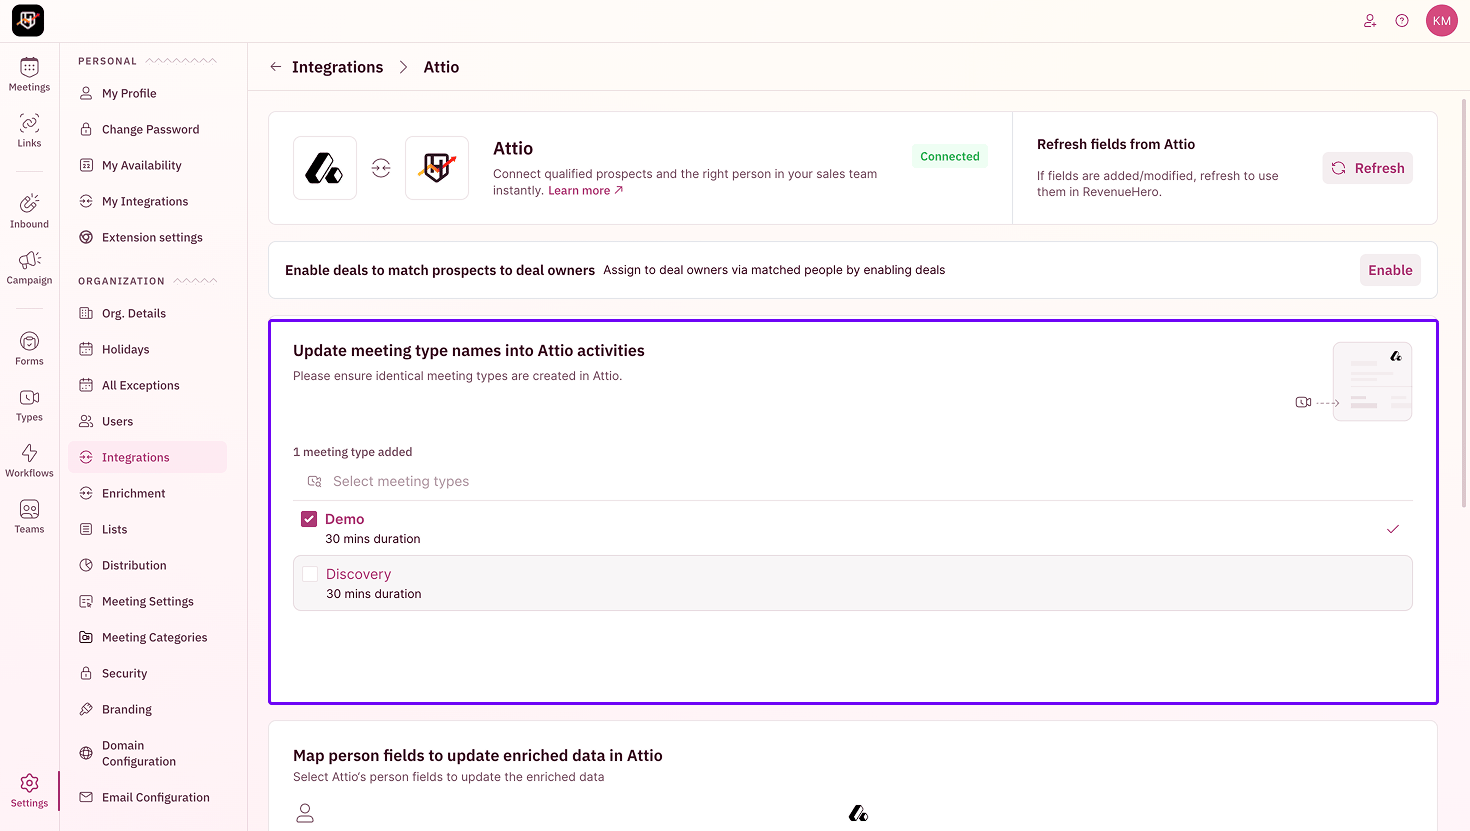Click the RevenueHero logo tile next to Attio
1470x831 pixels.
(x=437, y=168)
